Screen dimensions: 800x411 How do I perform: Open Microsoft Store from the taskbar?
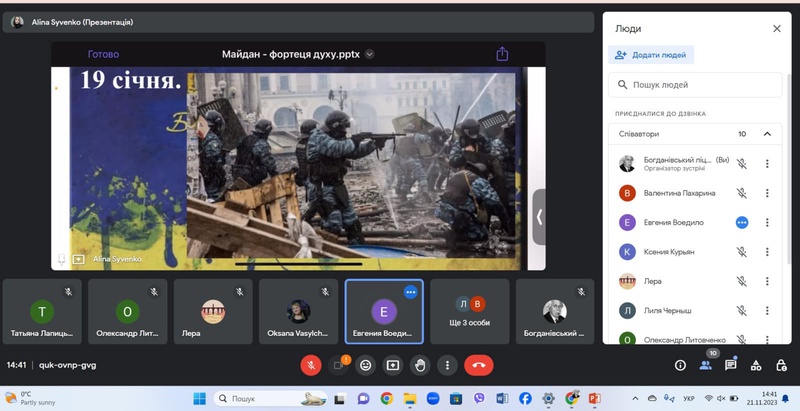click(456, 398)
